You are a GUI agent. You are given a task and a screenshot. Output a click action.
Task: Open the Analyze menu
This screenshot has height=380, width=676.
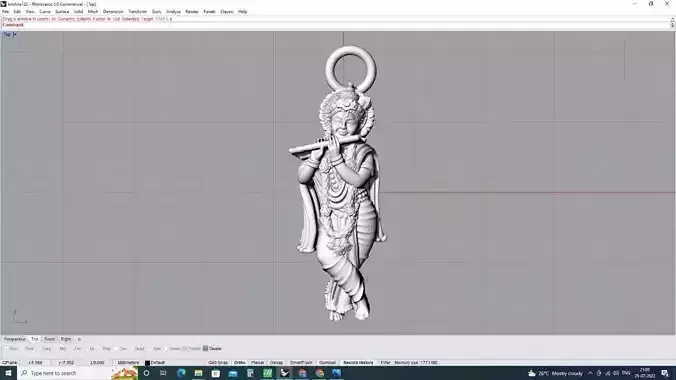pos(173,12)
